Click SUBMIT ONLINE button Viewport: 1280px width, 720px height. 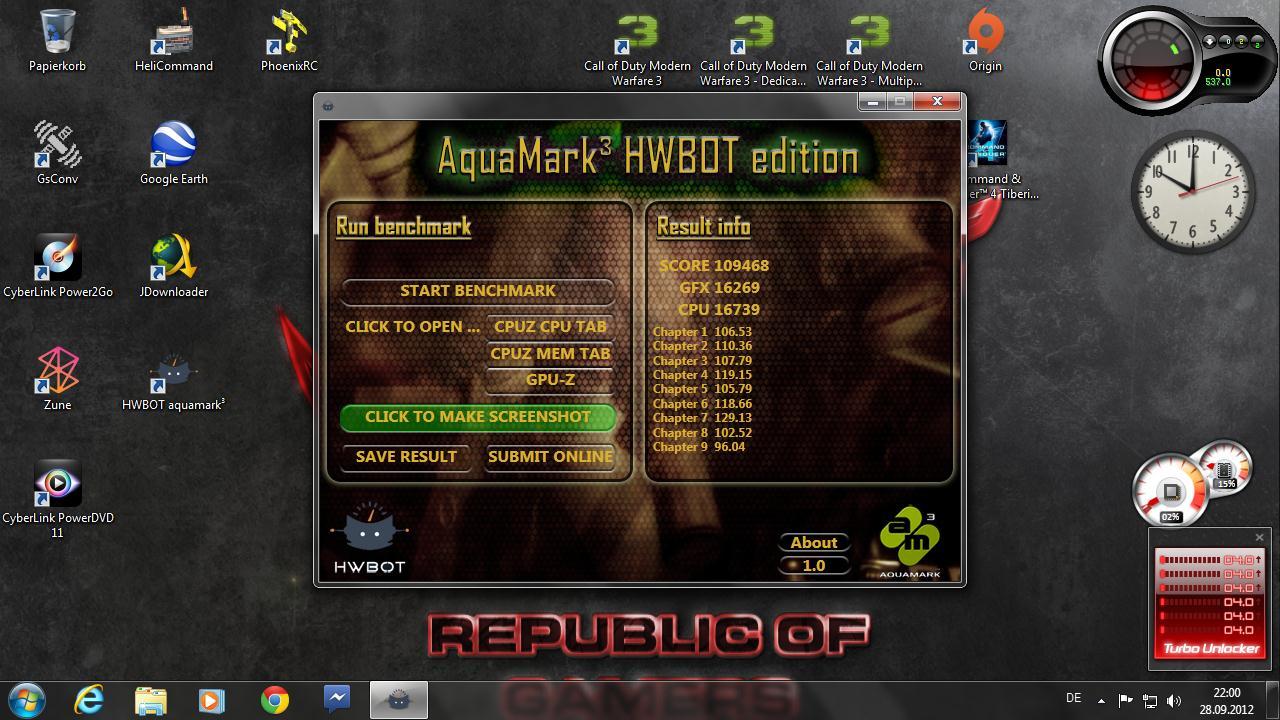pos(550,456)
